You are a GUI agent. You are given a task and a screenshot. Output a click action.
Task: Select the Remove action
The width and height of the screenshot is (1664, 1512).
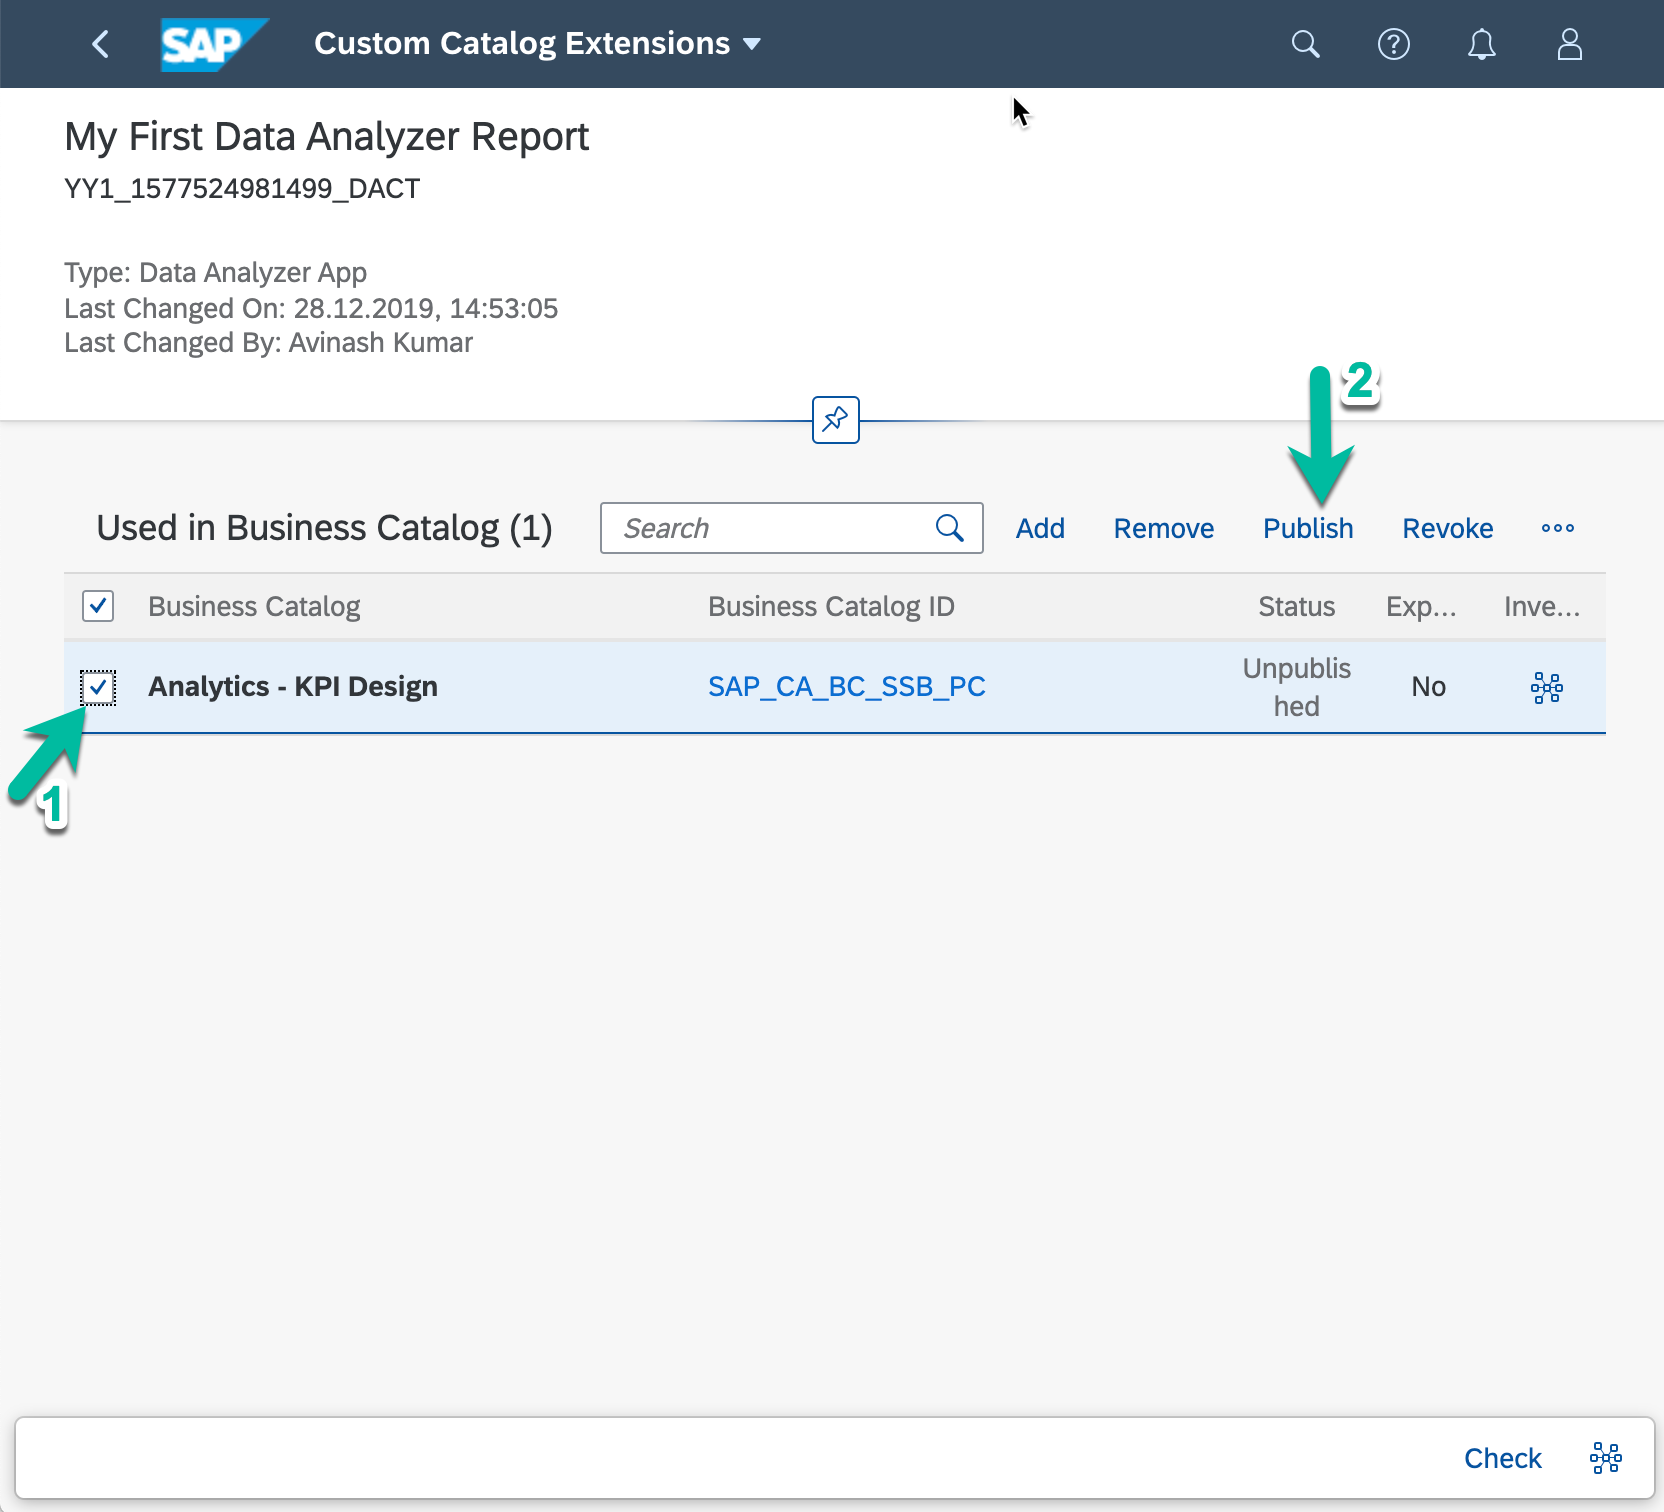[1163, 528]
